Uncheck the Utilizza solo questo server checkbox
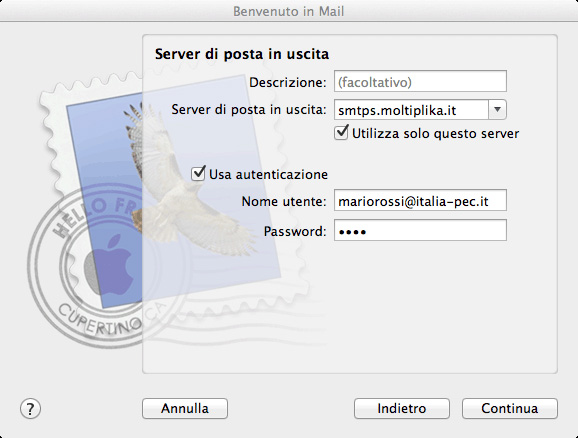The width and height of the screenshot is (578, 438). coord(341,133)
